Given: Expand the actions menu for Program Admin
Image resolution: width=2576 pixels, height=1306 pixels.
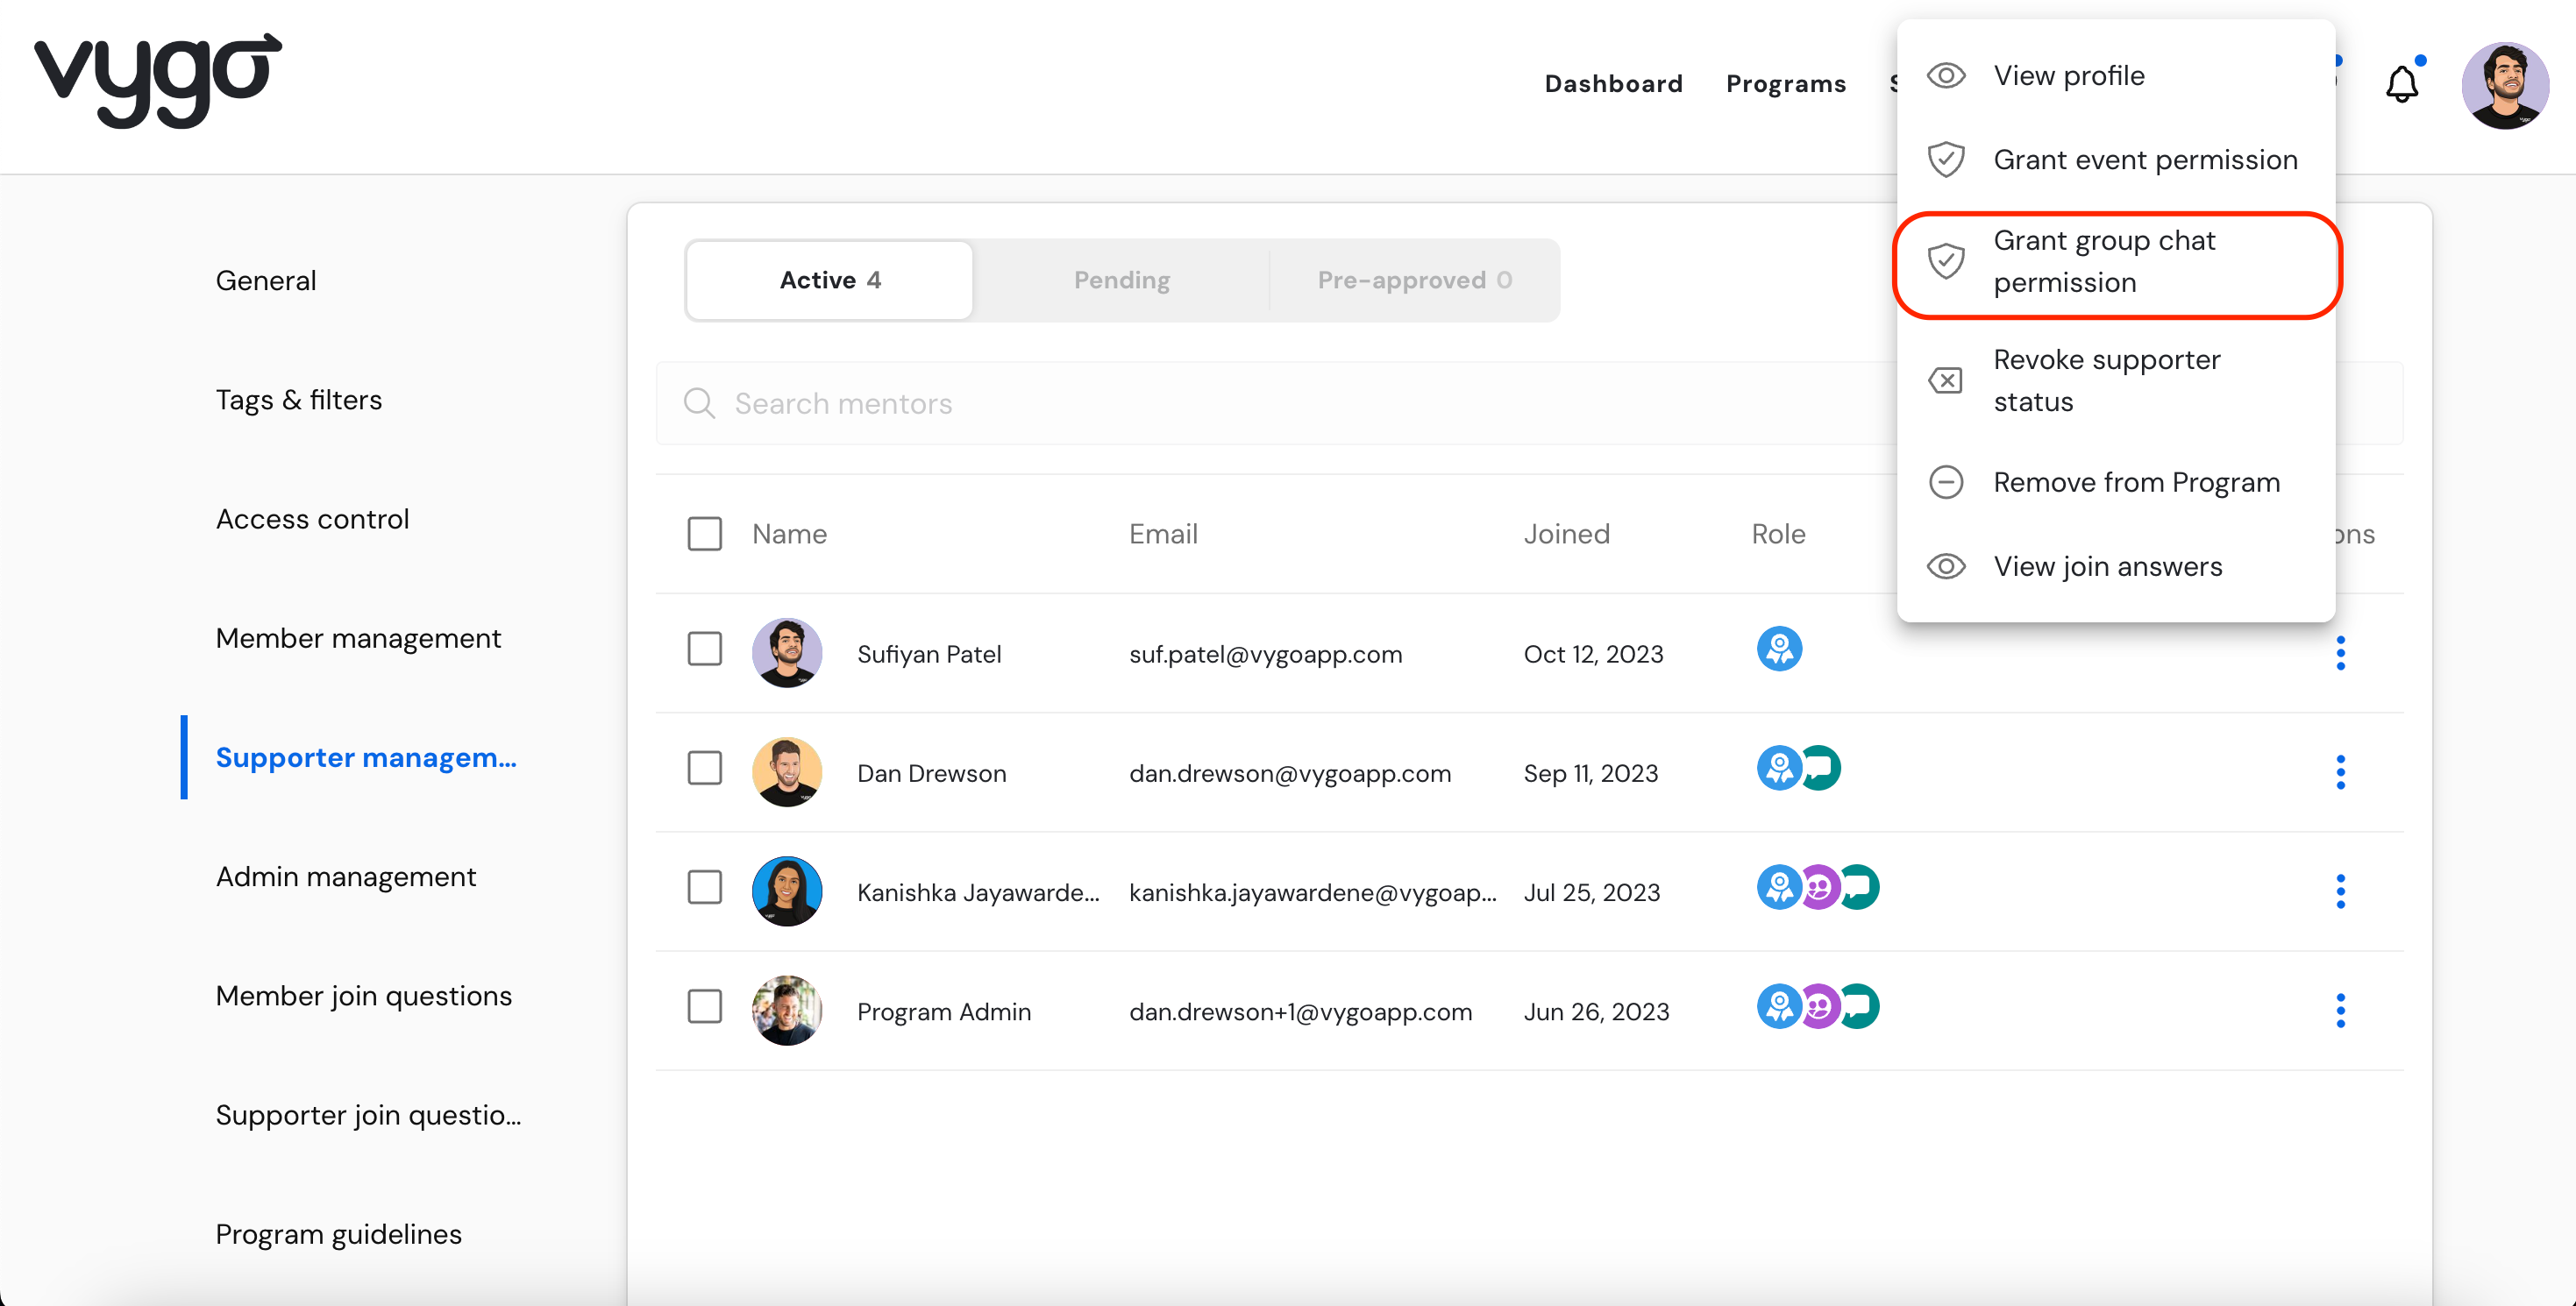Looking at the screenshot, I should coord(2340,1010).
